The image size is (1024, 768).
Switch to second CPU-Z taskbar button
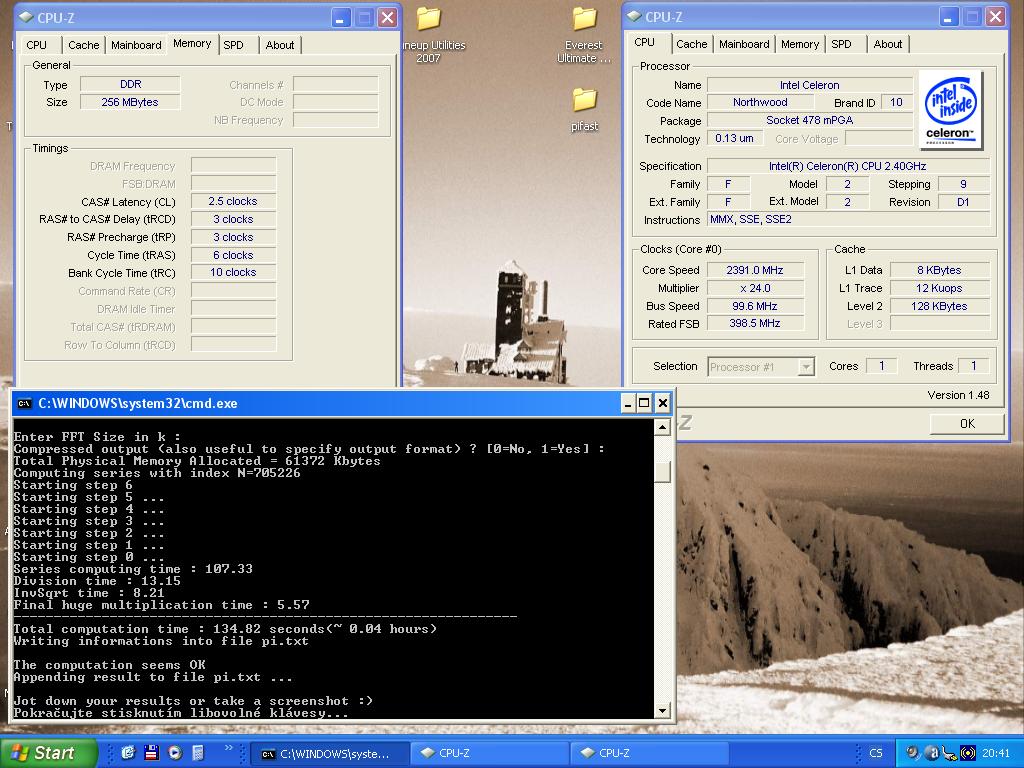tap(650, 754)
